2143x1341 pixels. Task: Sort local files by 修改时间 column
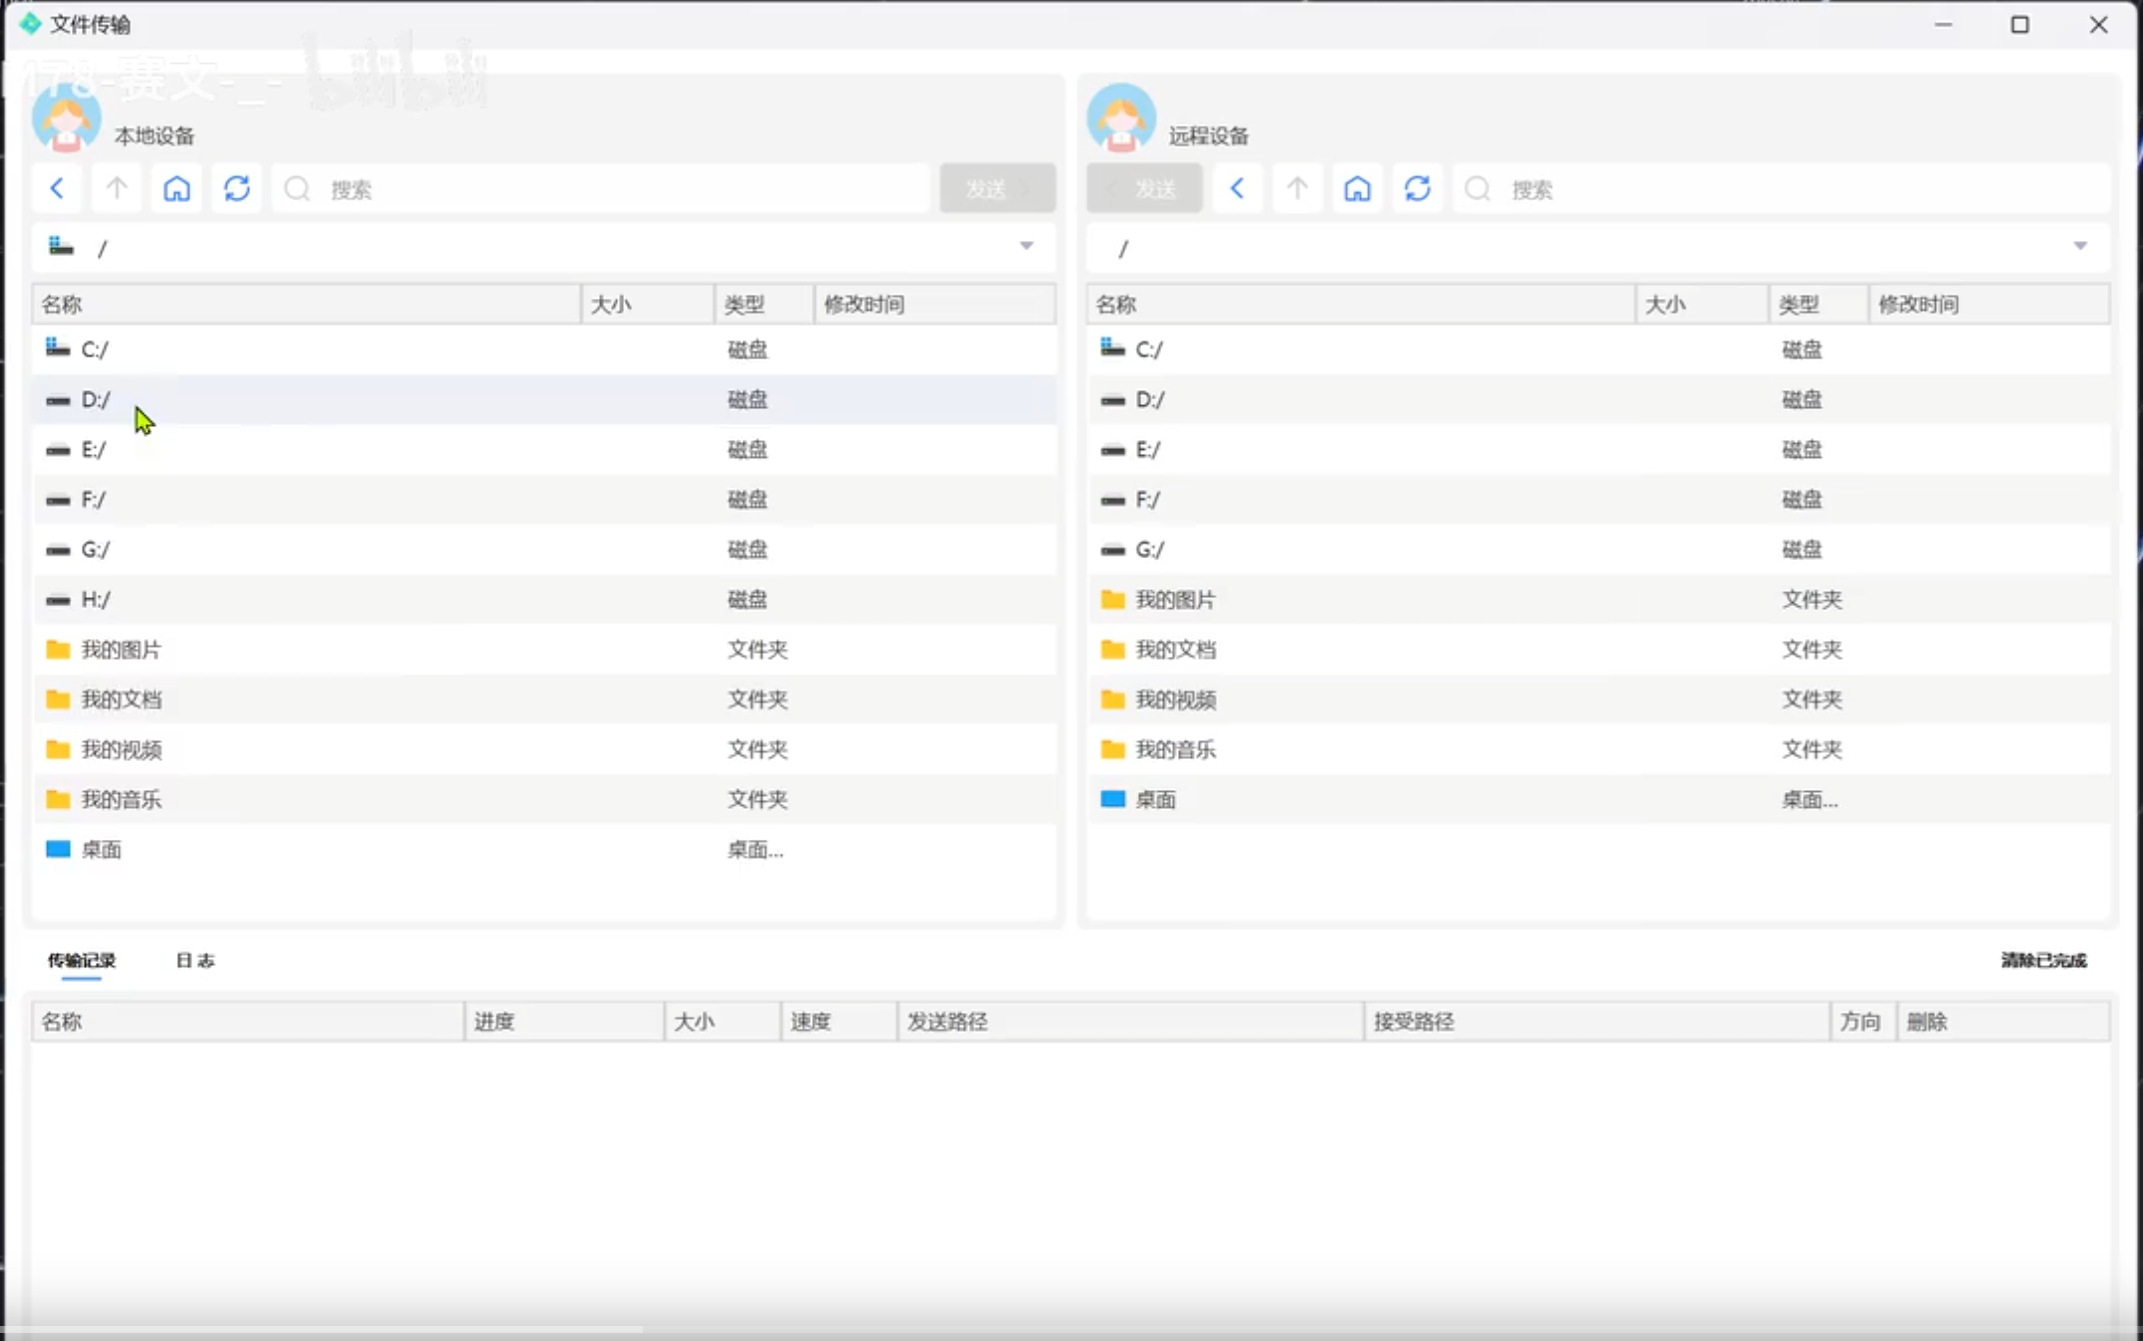[864, 304]
